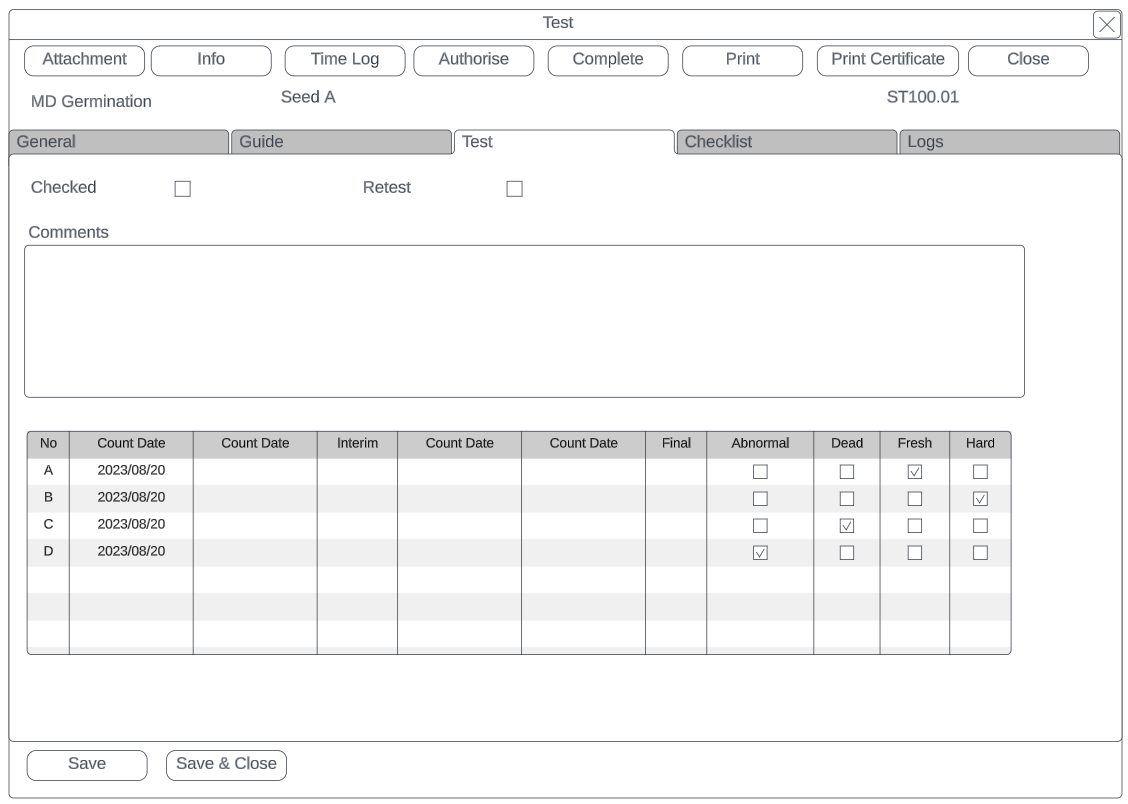Go to the Logs tab
1128x804 pixels.
[1008, 142]
